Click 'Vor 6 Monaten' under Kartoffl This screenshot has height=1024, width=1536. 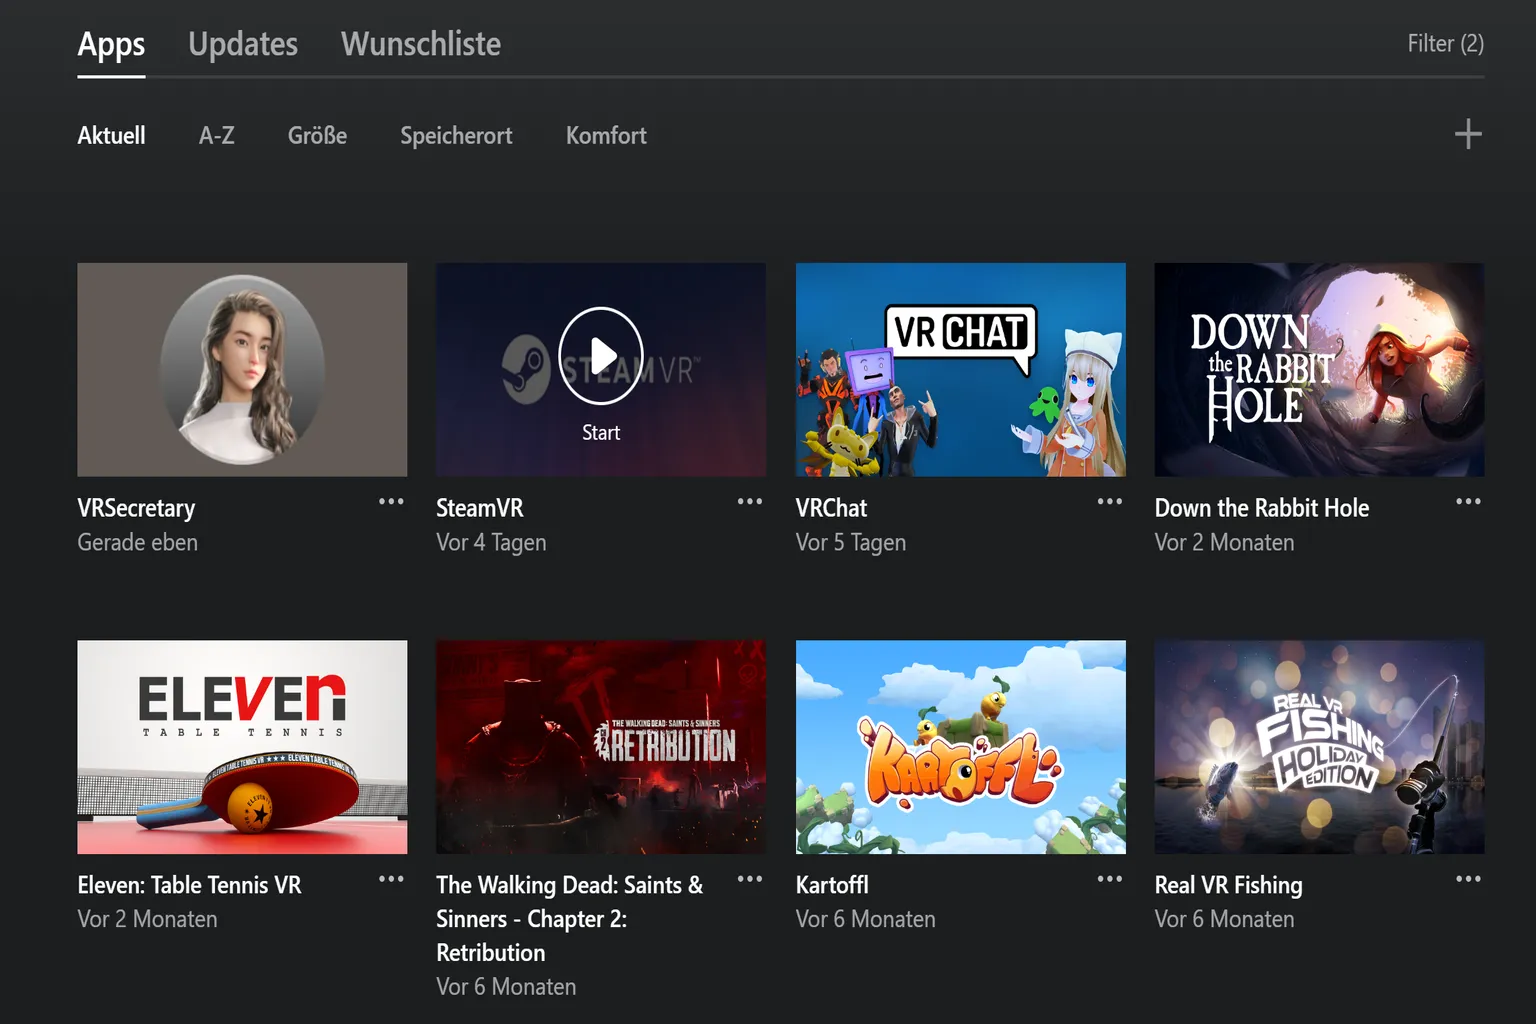pos(866,919)
